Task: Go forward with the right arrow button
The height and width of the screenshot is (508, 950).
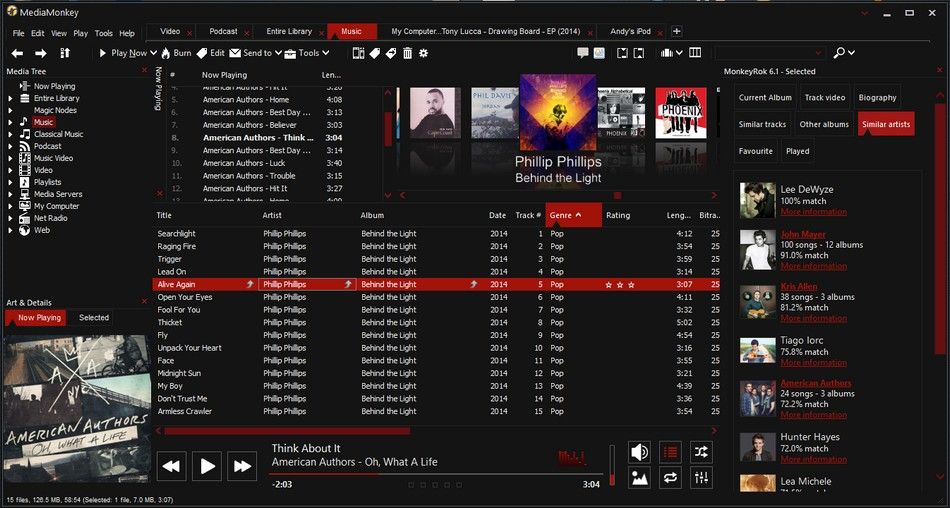Action: point(41,53)
